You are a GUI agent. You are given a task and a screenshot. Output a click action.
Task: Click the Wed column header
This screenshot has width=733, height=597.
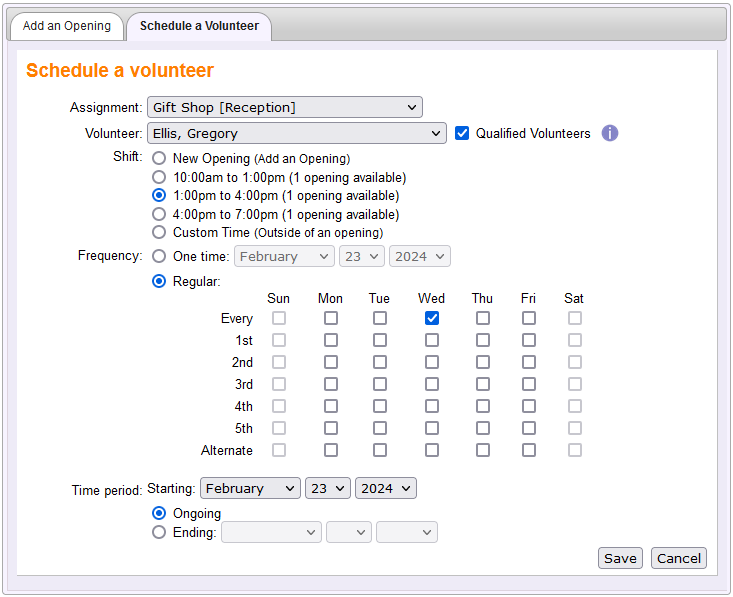[431, 298]
